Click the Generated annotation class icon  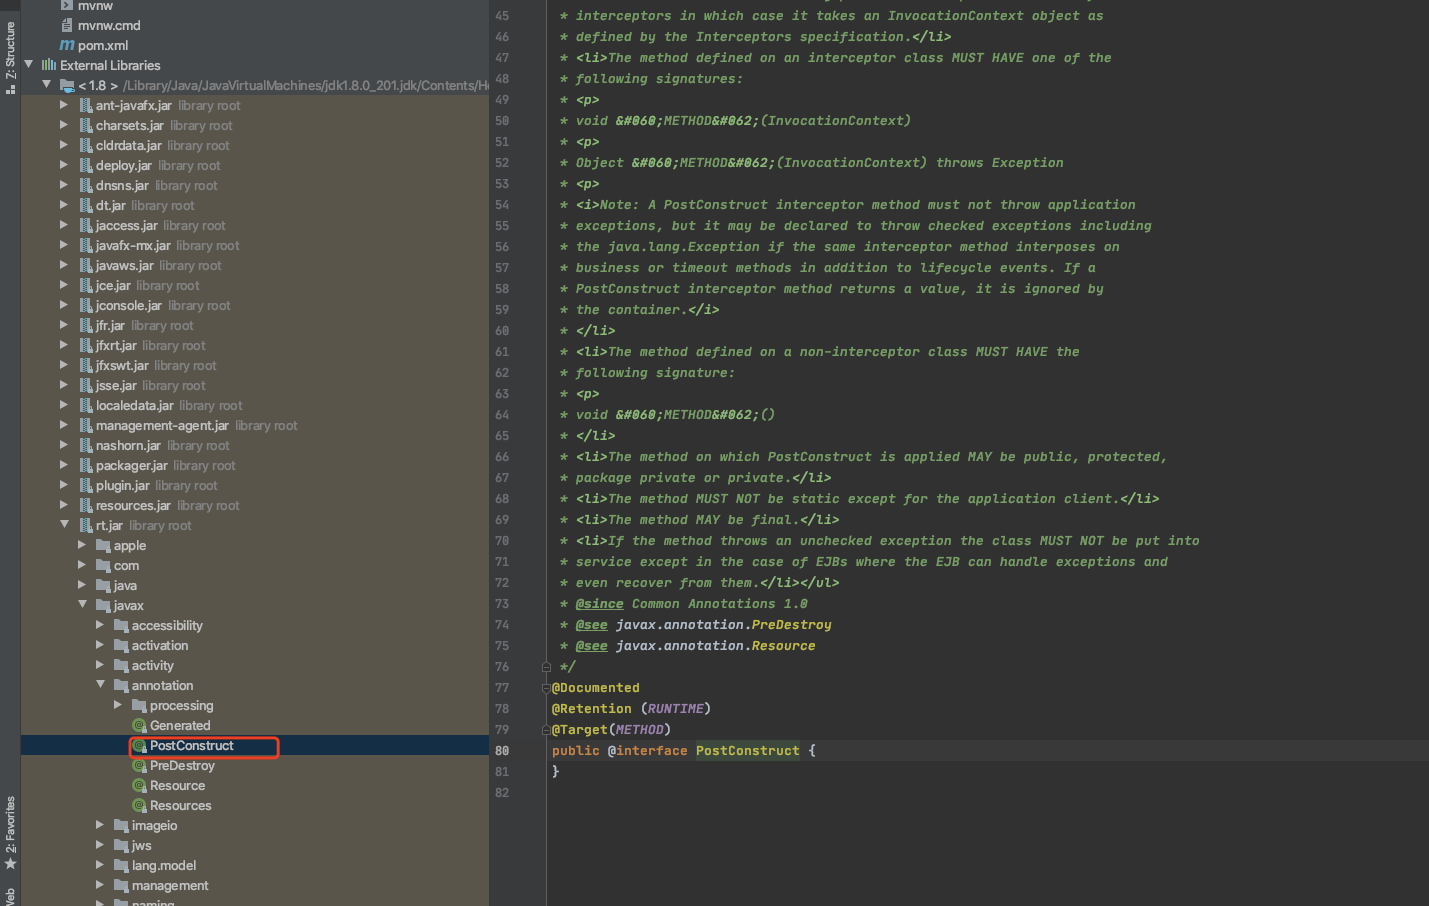tap(140, 726)
